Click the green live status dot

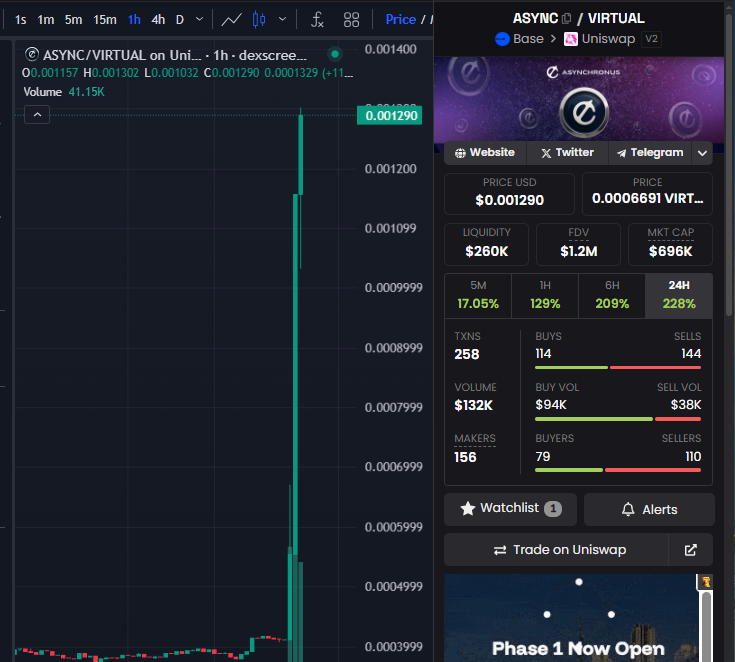pos(335,54)
